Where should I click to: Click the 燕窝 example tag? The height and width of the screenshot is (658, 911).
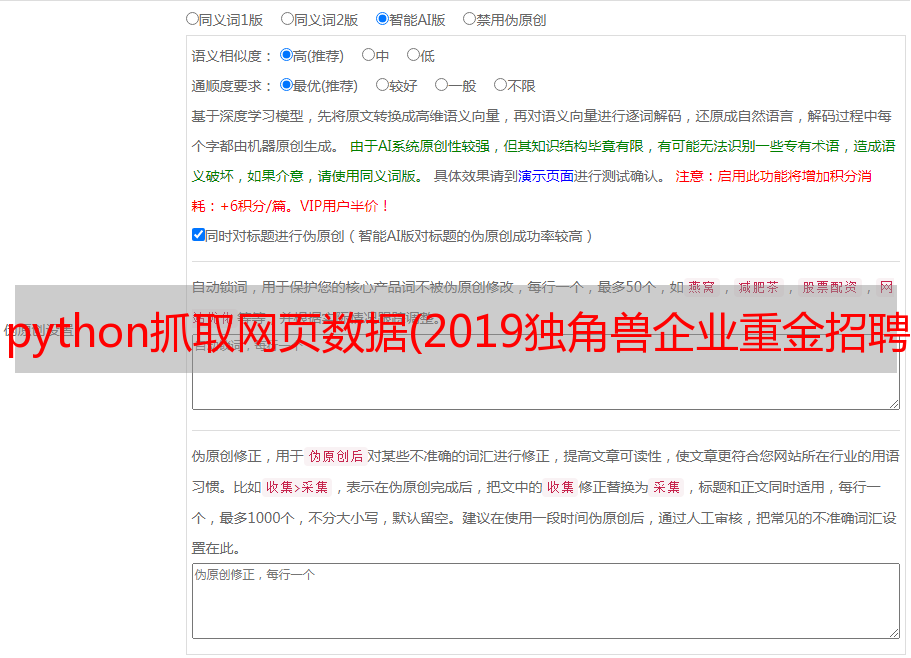(x=702, y=287)
